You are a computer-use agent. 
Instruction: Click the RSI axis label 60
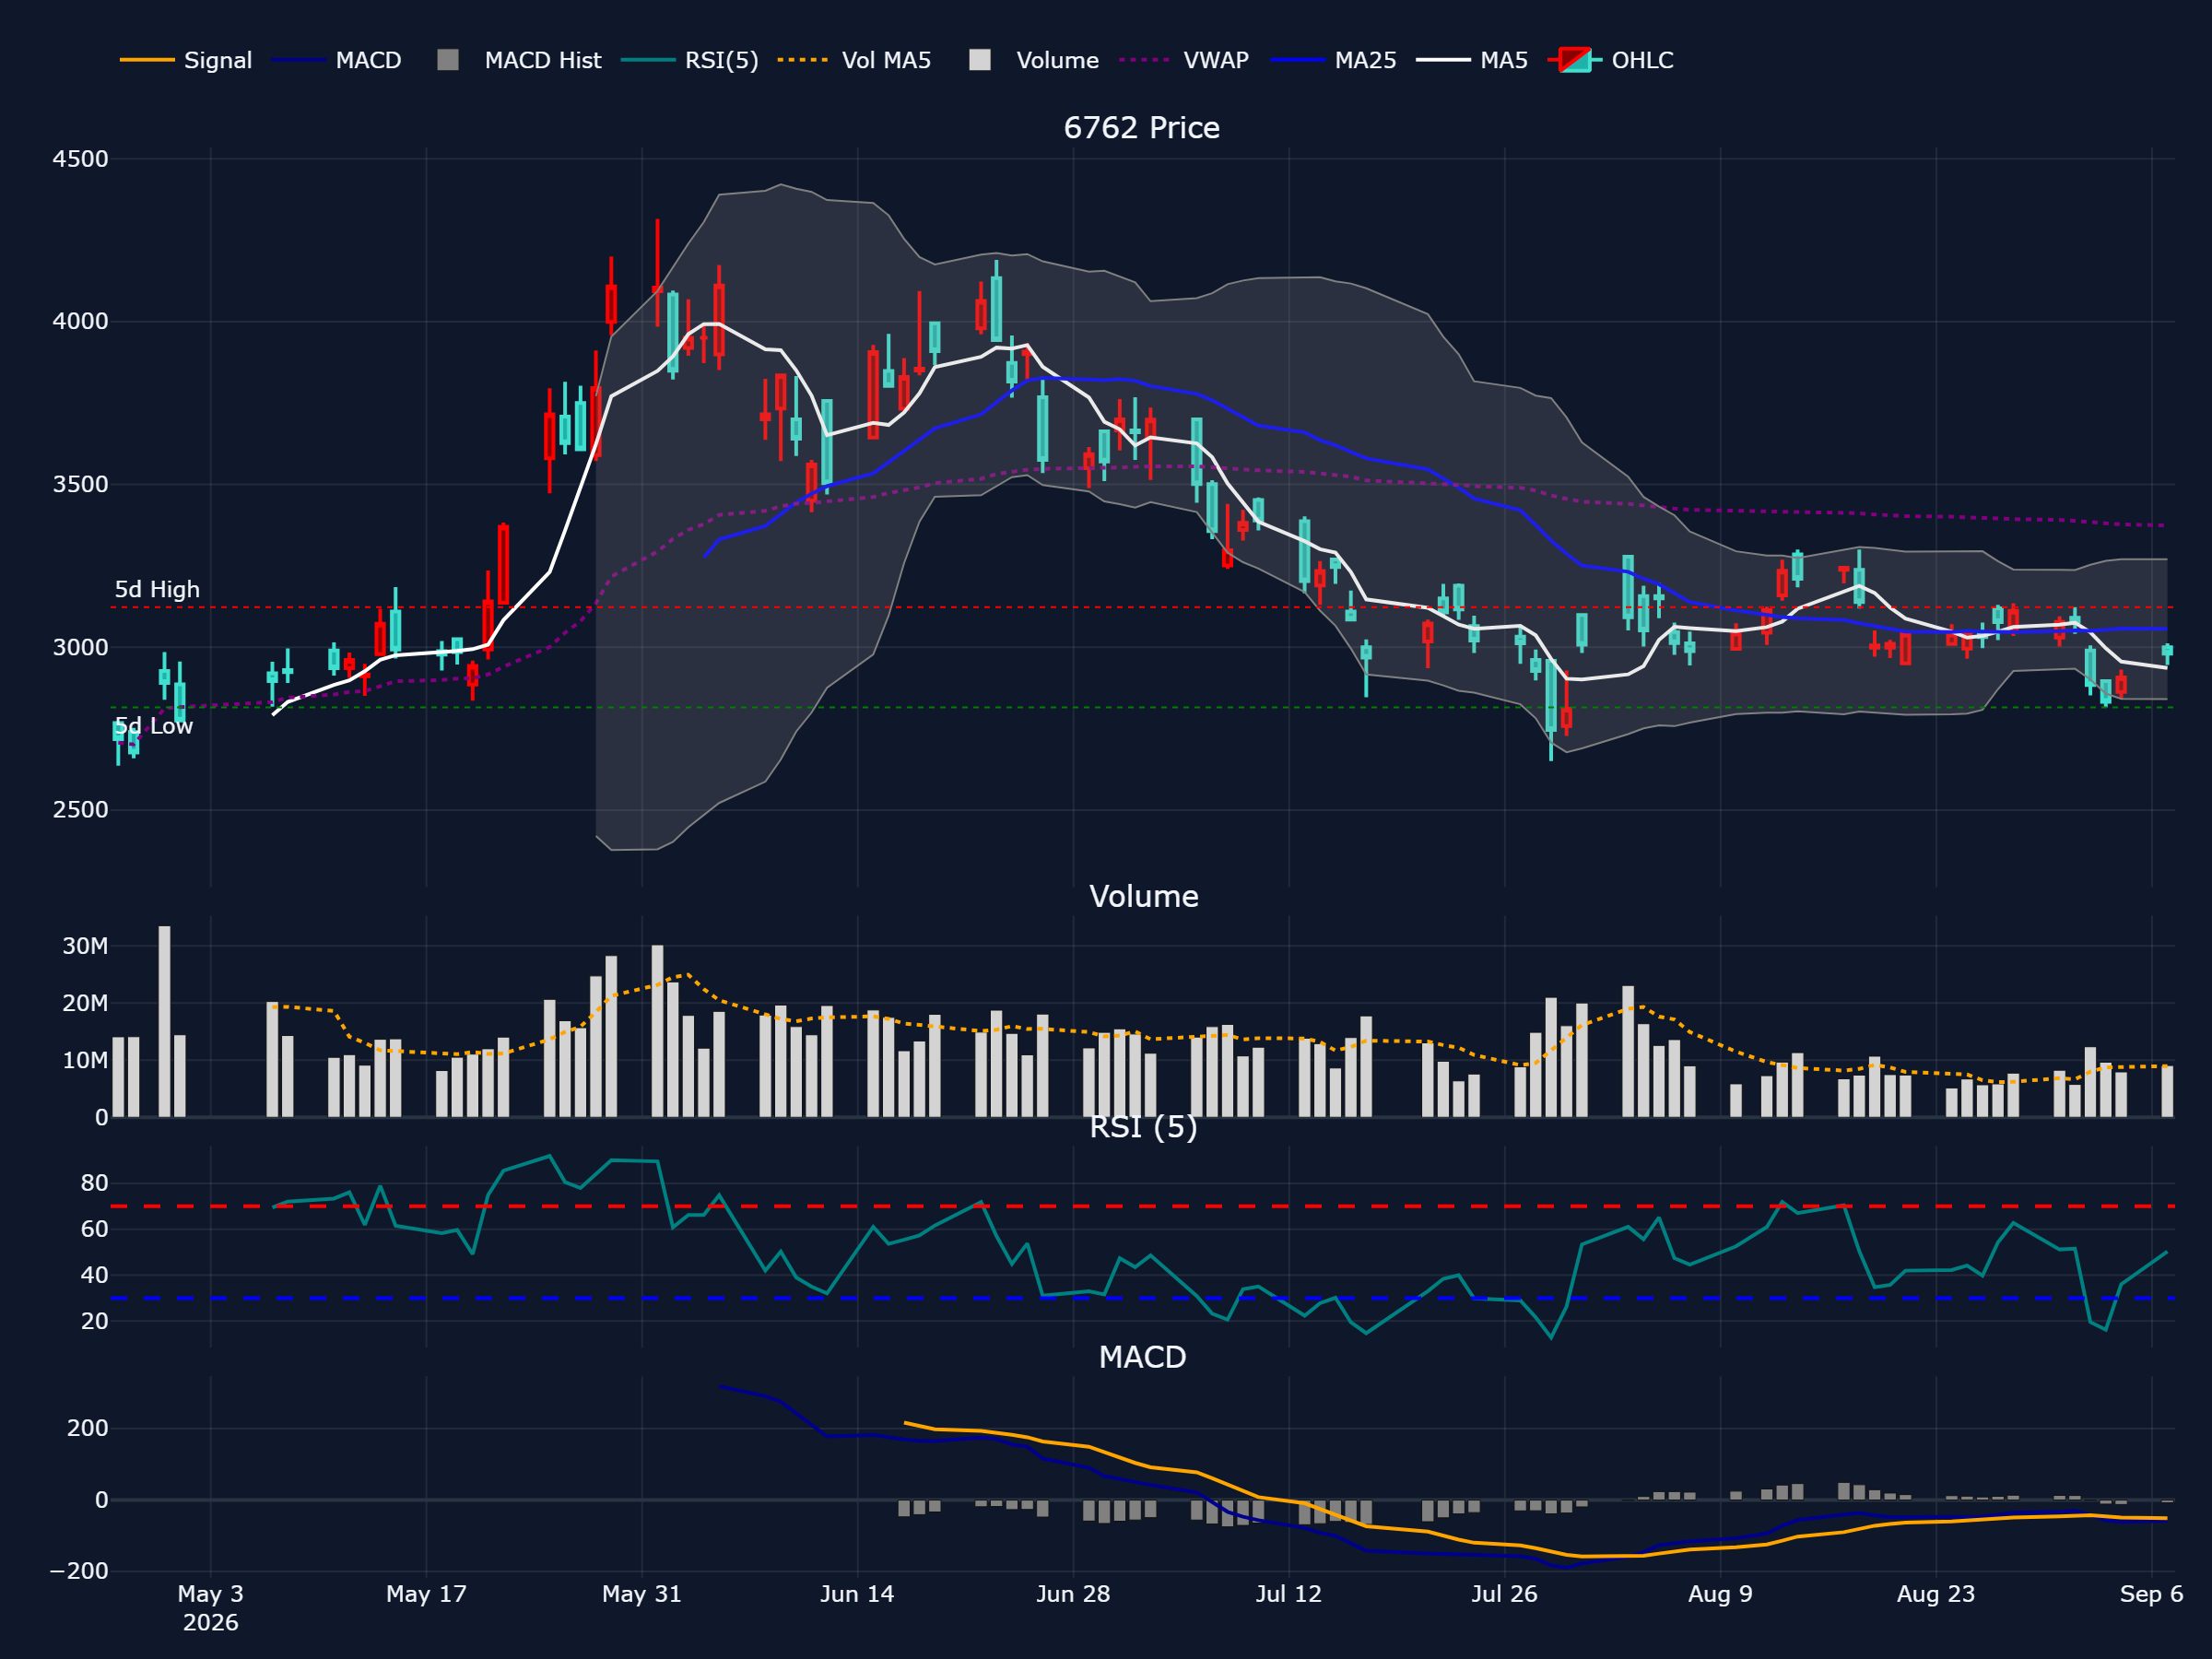point(94,1229)
